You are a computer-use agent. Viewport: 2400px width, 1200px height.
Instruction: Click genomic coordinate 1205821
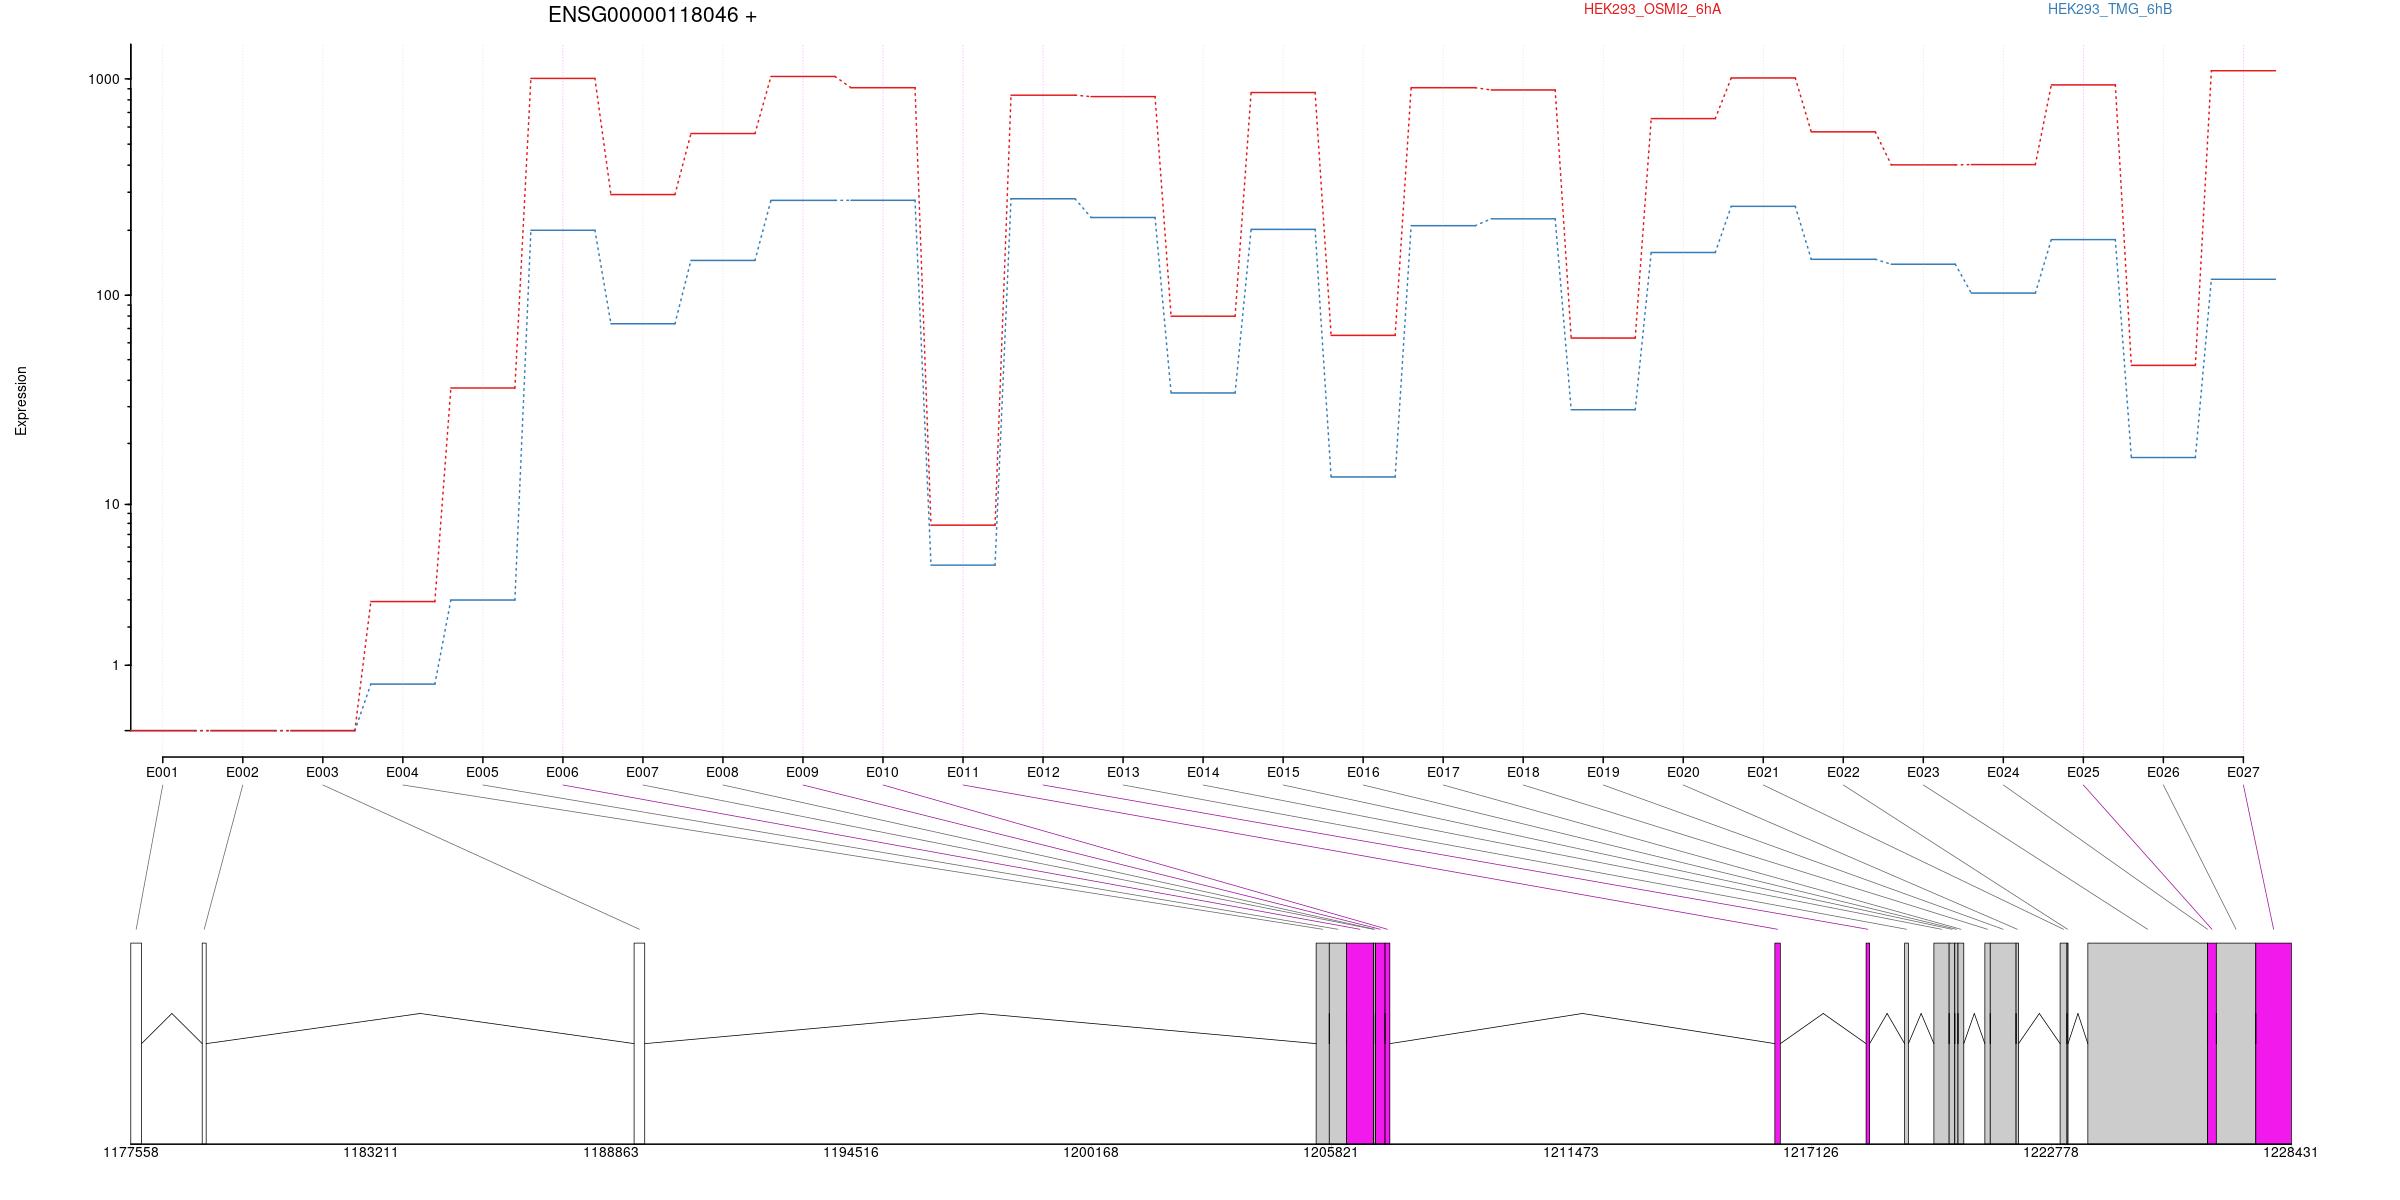tap(1331, 1152)
